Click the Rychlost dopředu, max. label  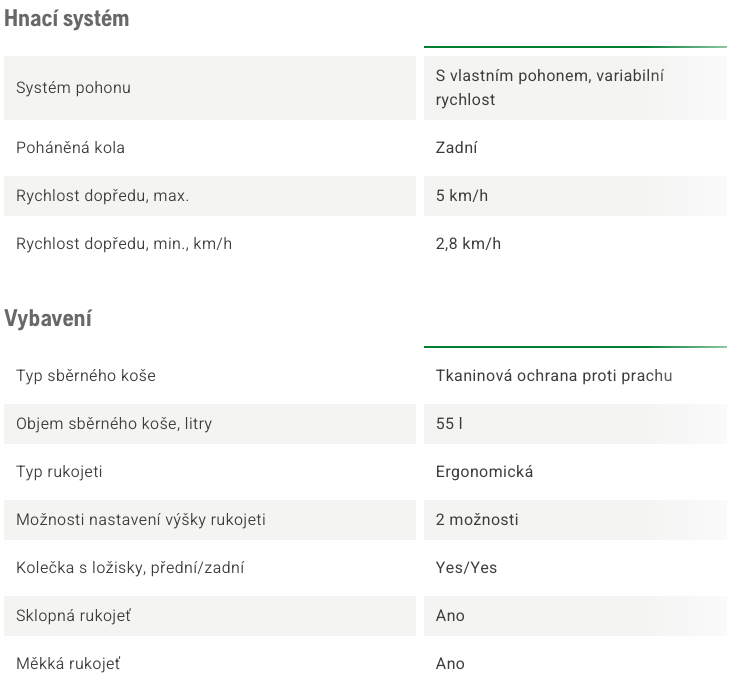click(102, 196)
